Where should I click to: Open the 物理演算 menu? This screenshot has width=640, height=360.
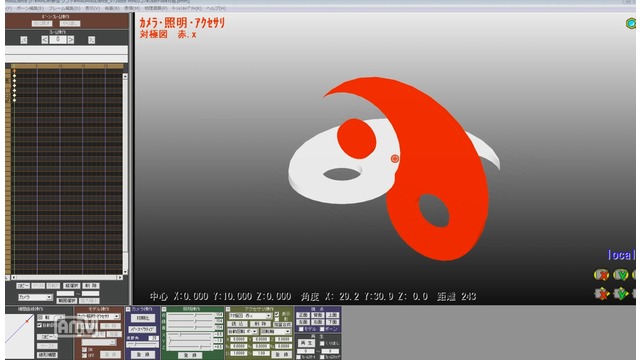[x=156, y=8]
